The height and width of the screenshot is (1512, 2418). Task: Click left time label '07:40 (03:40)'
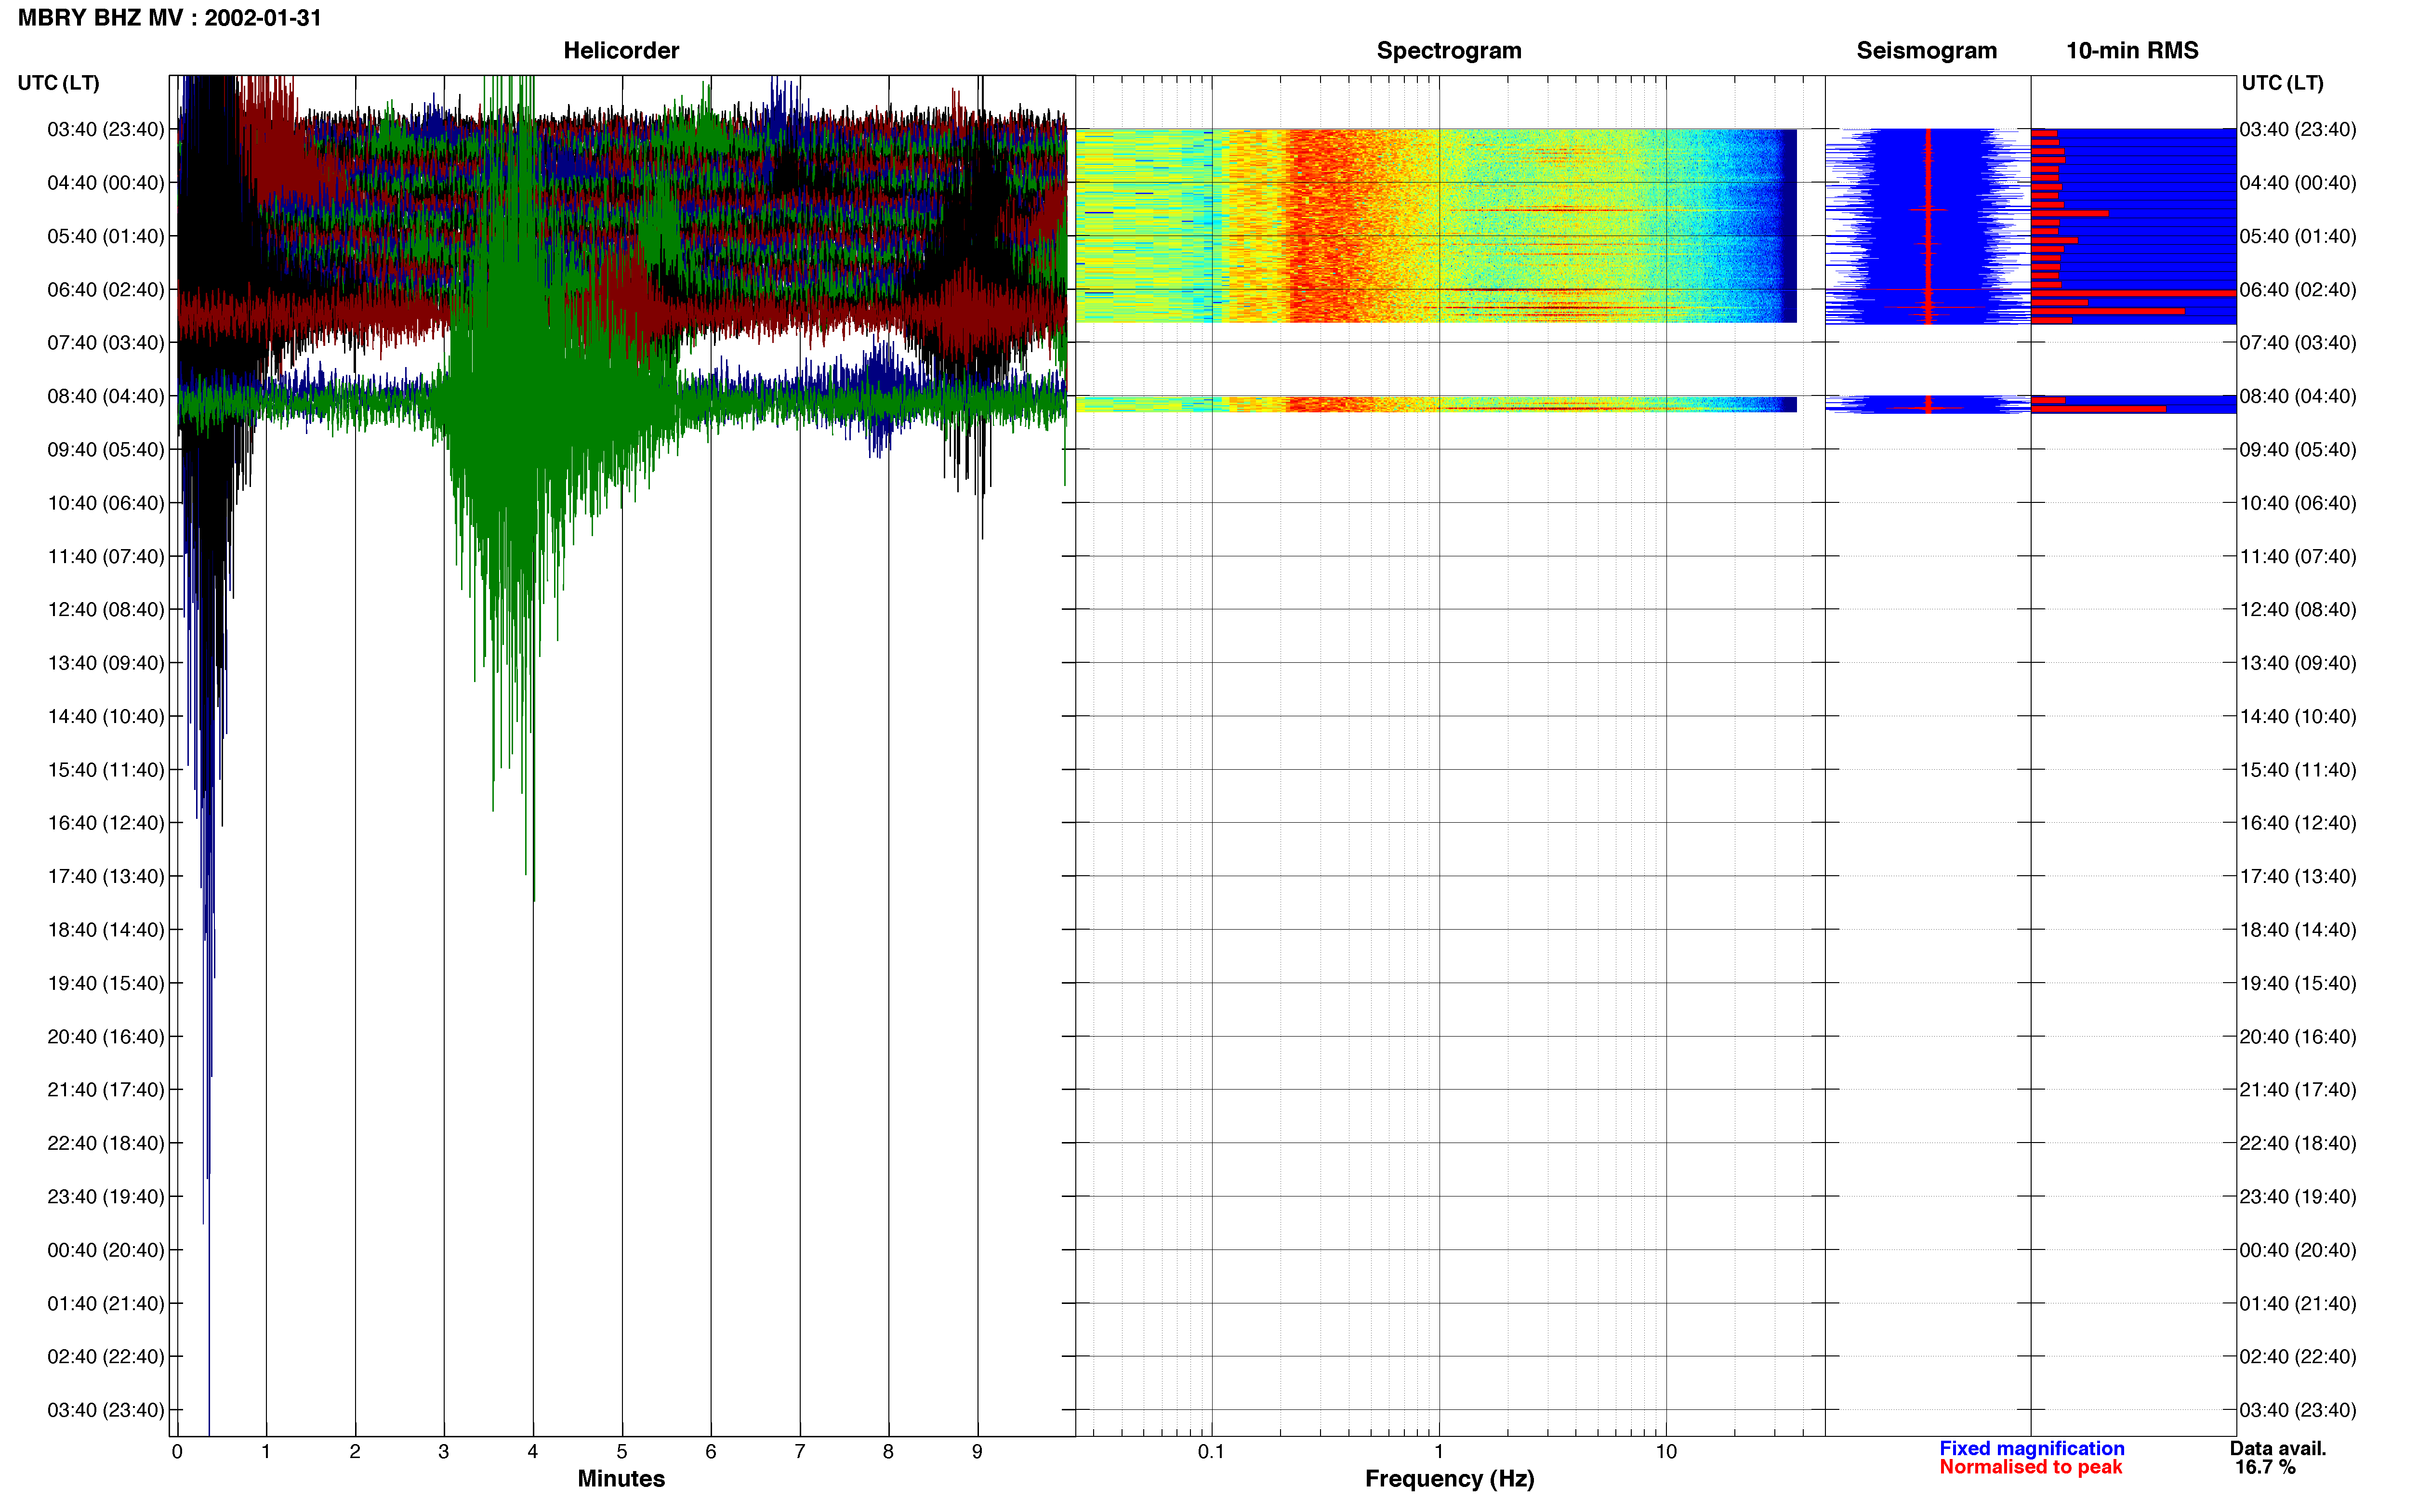click(x=106, y=343)
